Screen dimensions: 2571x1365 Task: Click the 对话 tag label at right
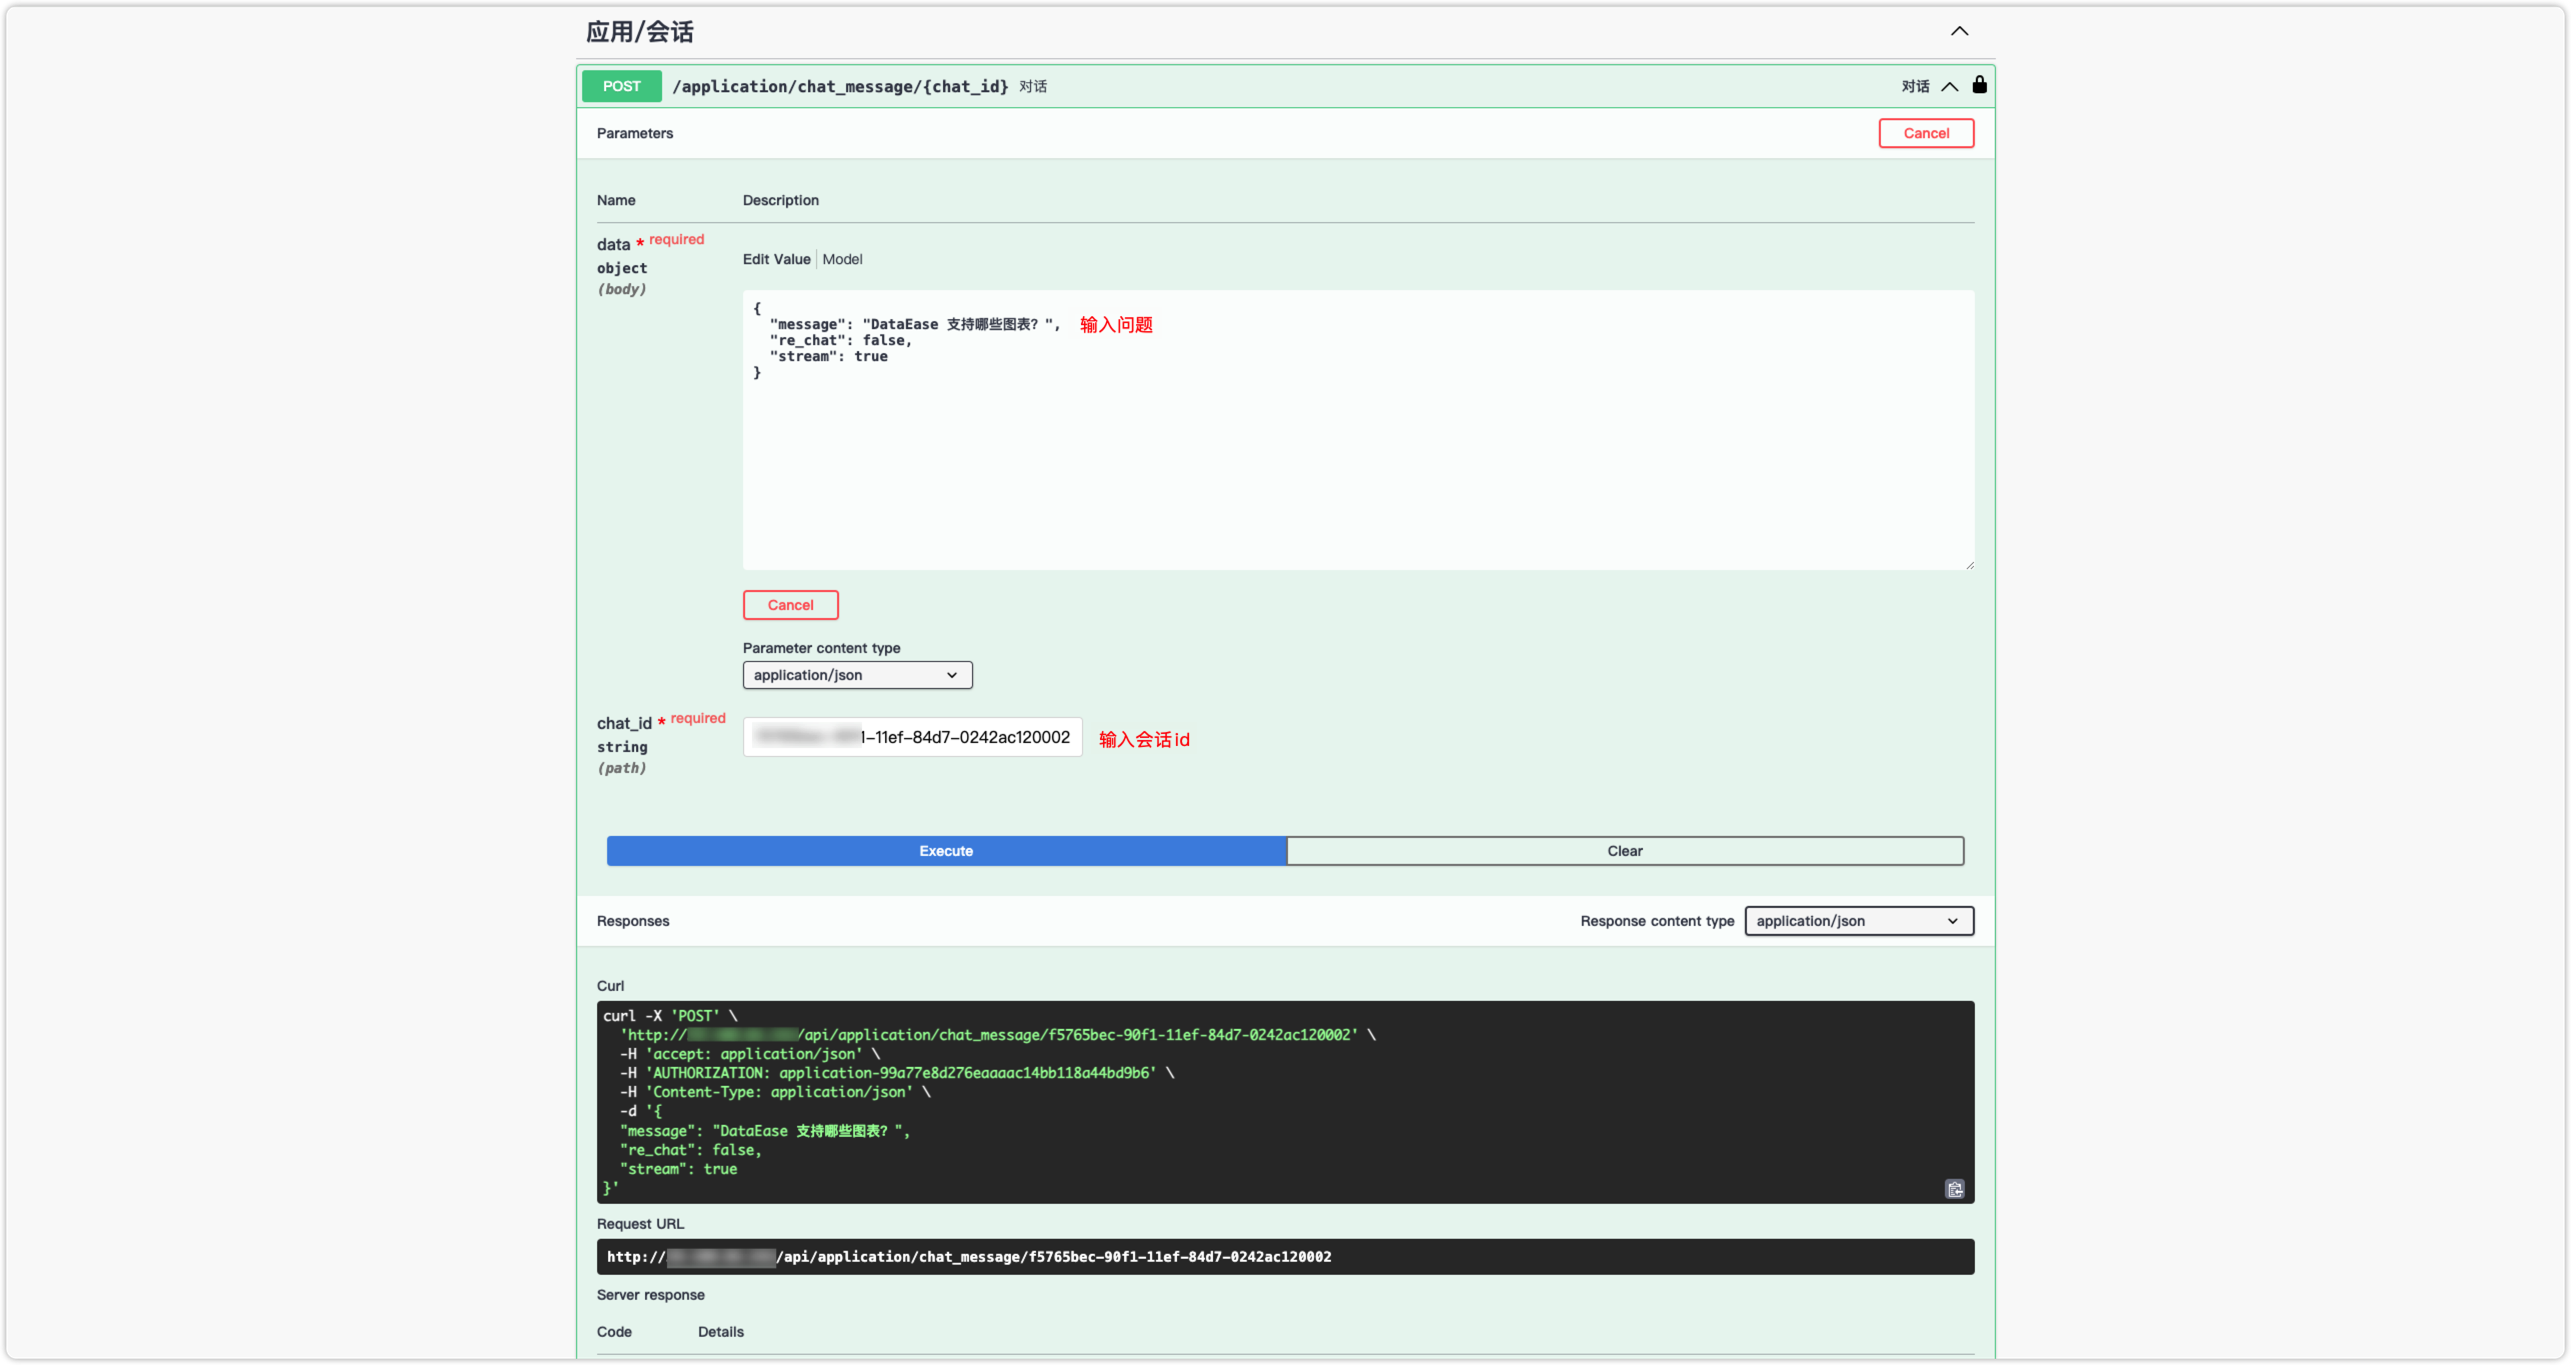1915,86
